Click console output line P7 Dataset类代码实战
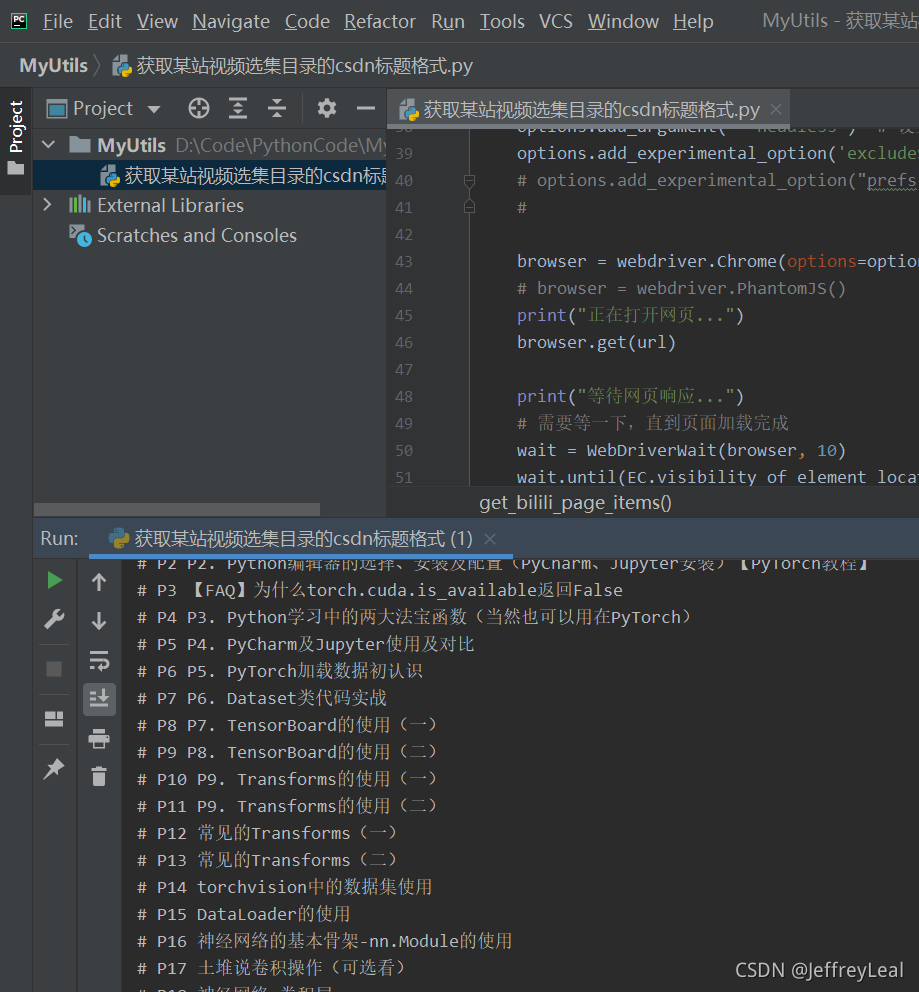Image resolution: width=919 pixels, height=992 pixels. click(x=262, y=699)
